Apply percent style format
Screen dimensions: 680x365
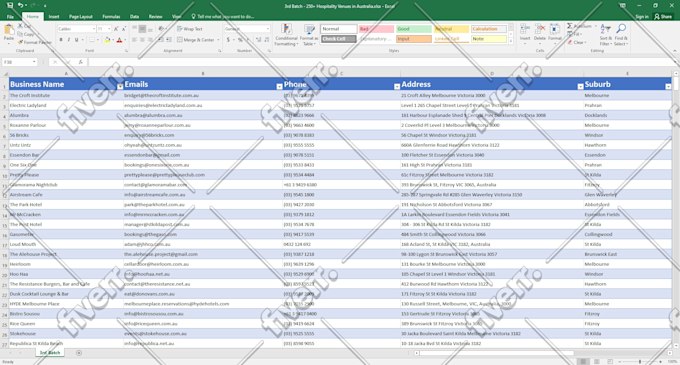(240, 40)
